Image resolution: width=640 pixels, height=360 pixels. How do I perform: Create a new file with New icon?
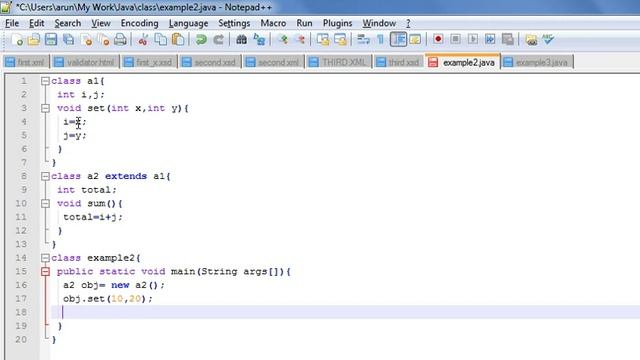(x=17, y=40)
